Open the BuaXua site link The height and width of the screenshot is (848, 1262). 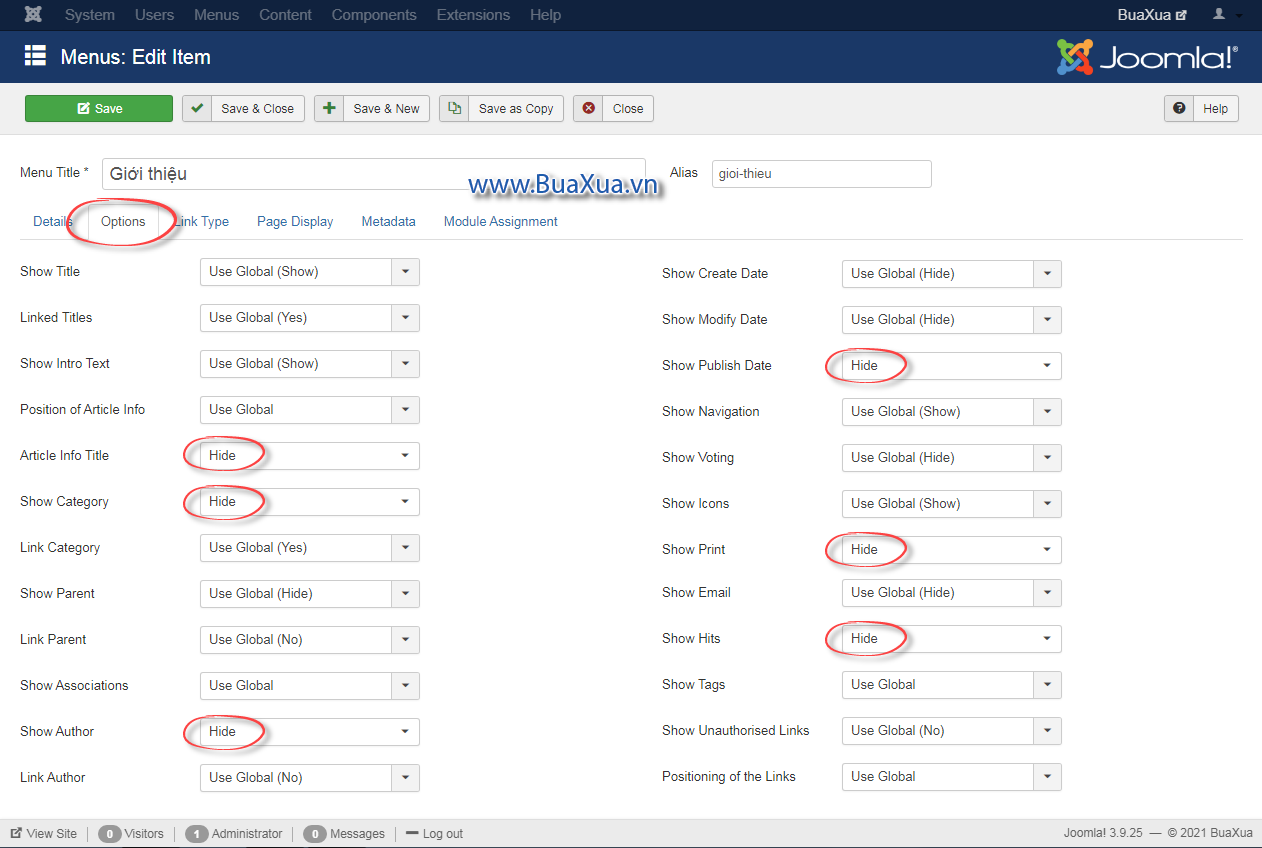[1152, 15]
